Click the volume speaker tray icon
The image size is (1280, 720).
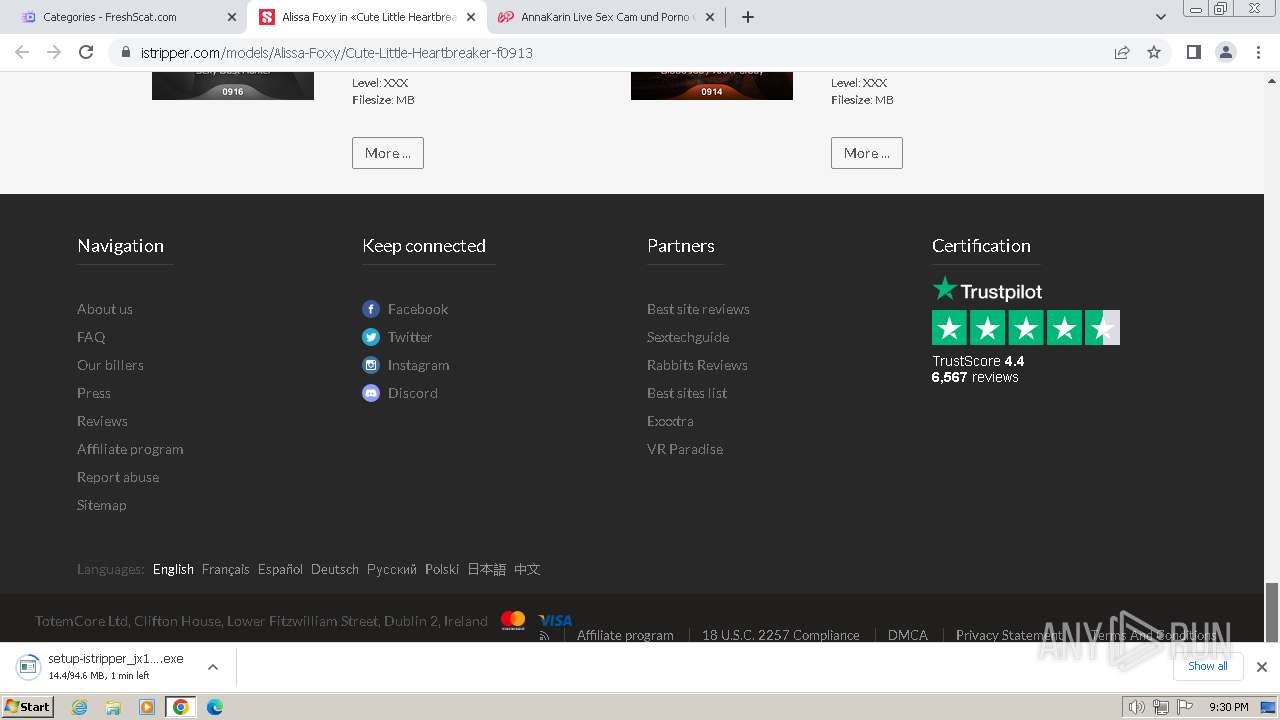click(1136, 707)
